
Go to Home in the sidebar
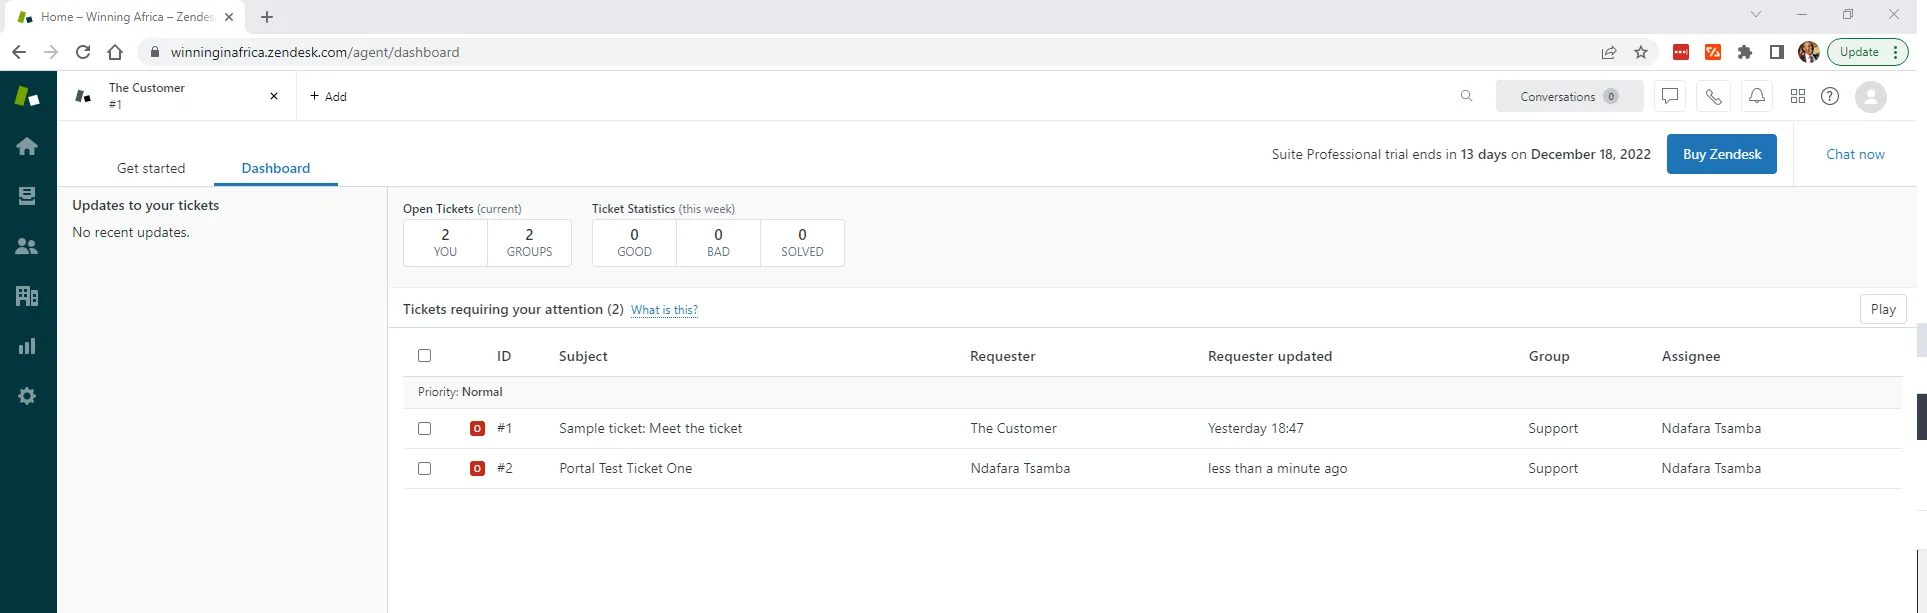(27, 146)
